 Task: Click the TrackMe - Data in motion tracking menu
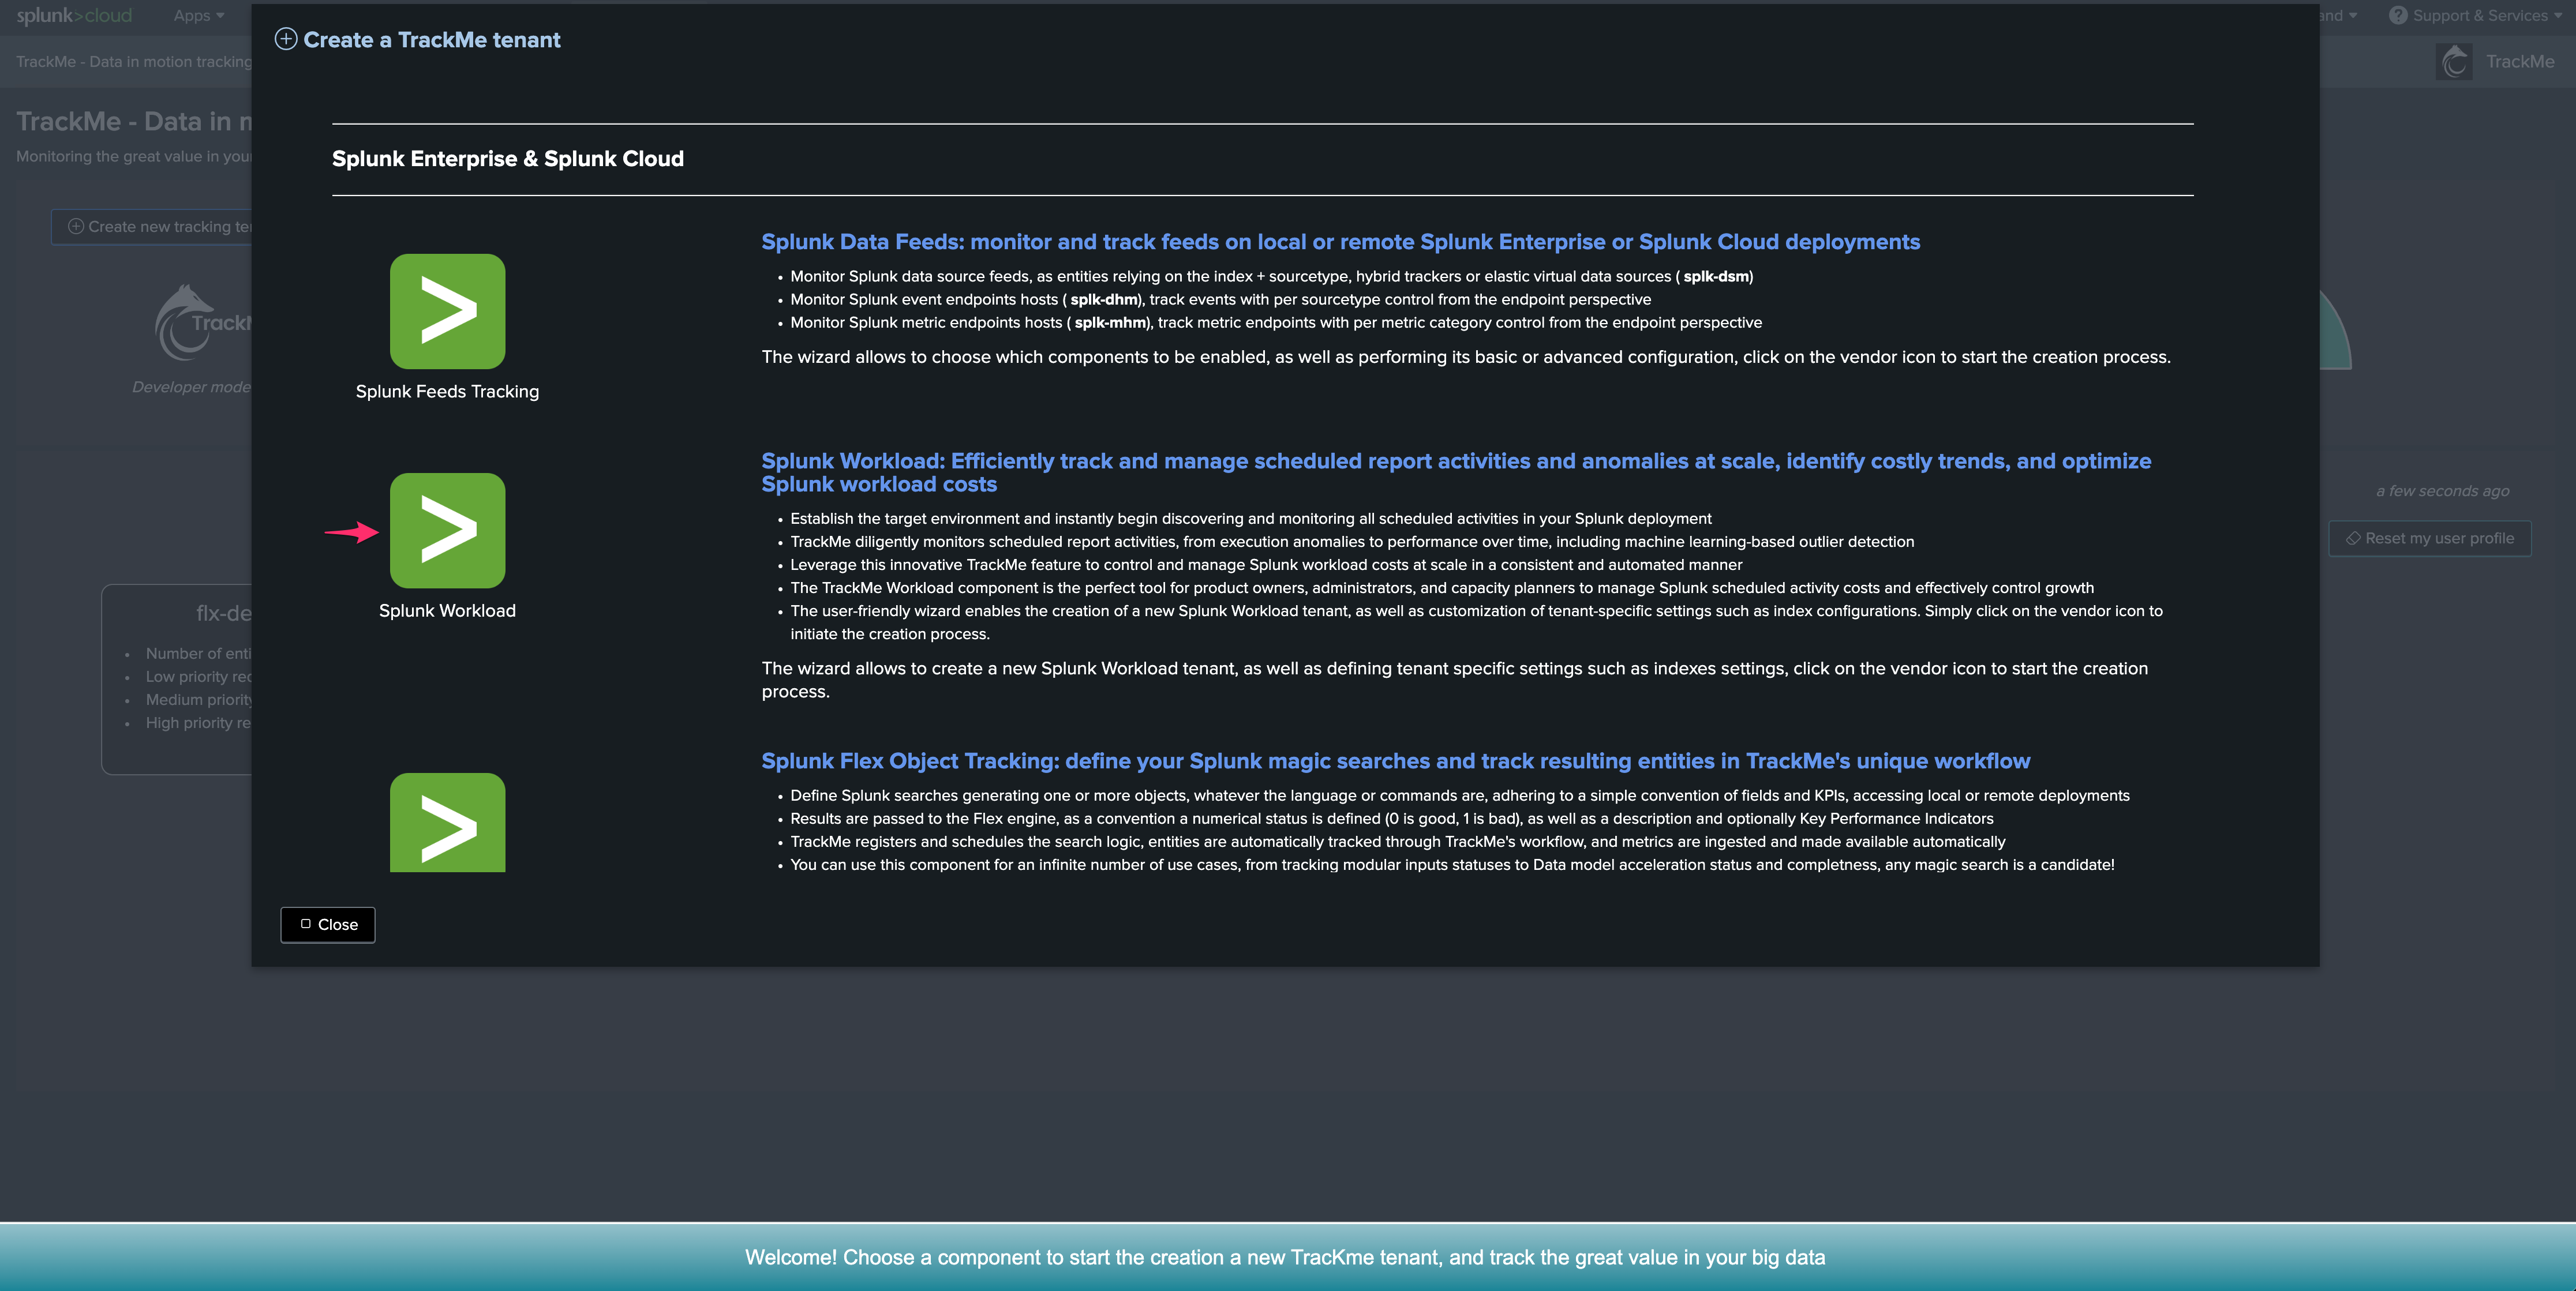[134, 61]
